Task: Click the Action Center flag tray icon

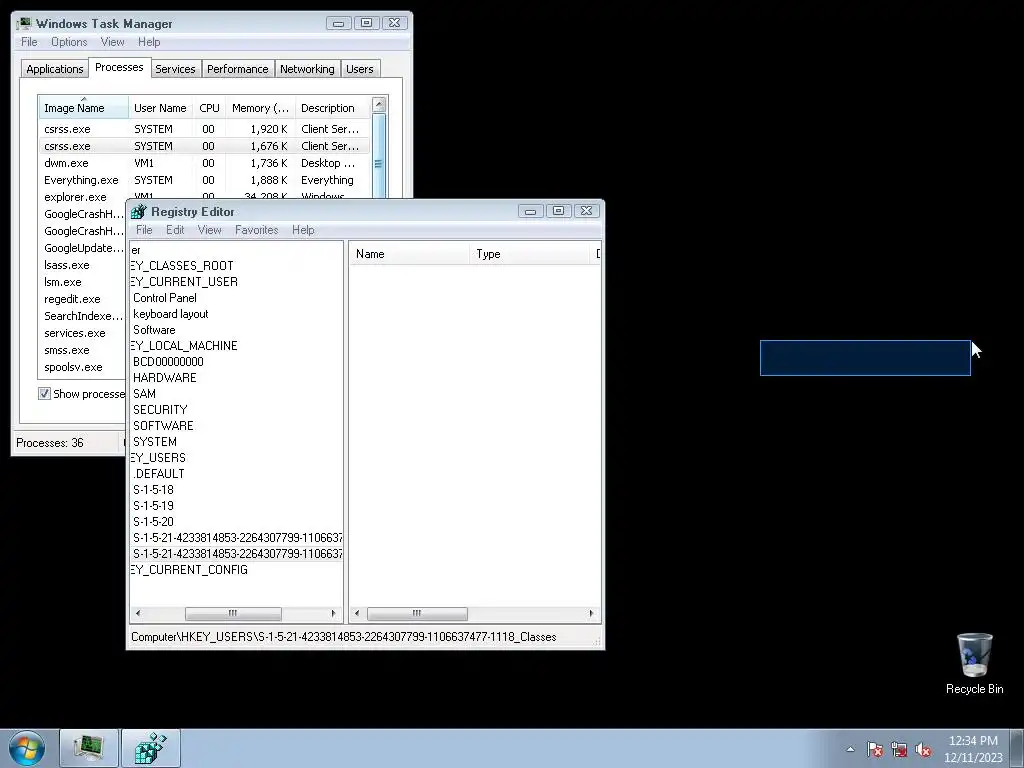Action: point(874,749)
